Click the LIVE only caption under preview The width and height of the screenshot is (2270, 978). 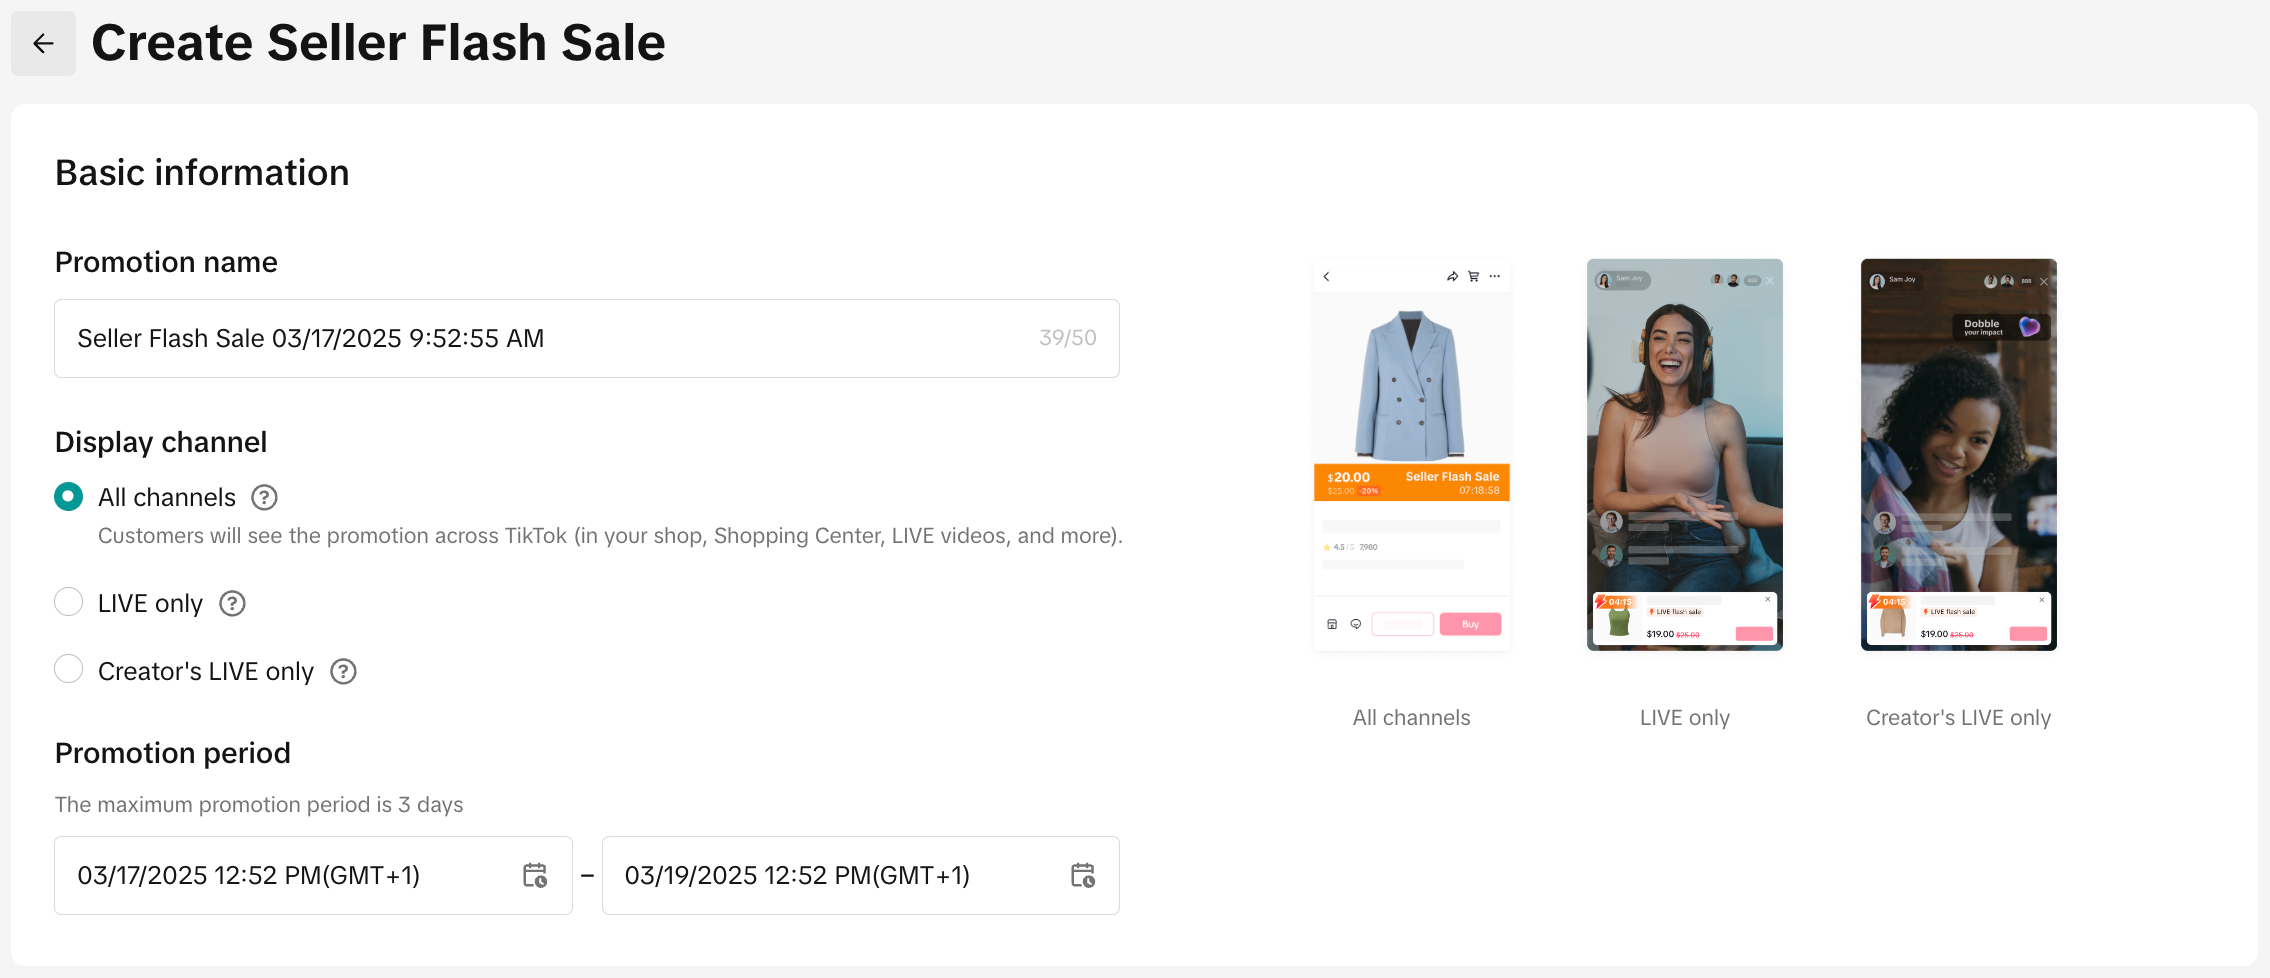pyautogui.click(x=1684, y=717)
